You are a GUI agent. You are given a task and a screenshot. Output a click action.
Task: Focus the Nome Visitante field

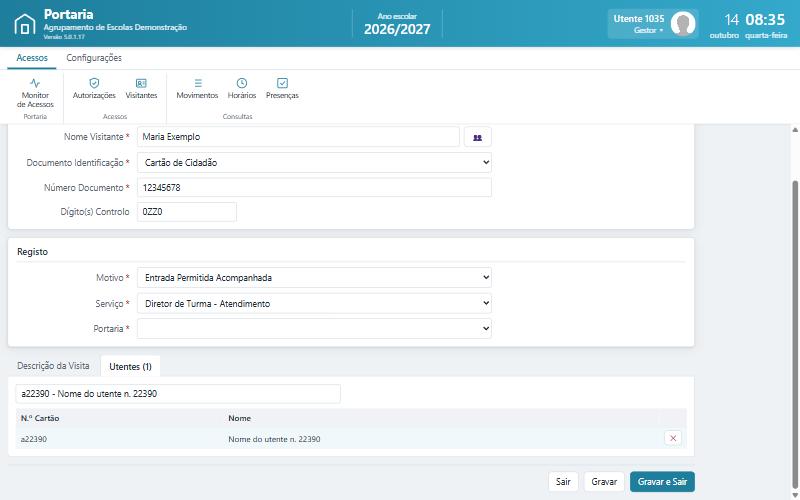tap(298, 137)
